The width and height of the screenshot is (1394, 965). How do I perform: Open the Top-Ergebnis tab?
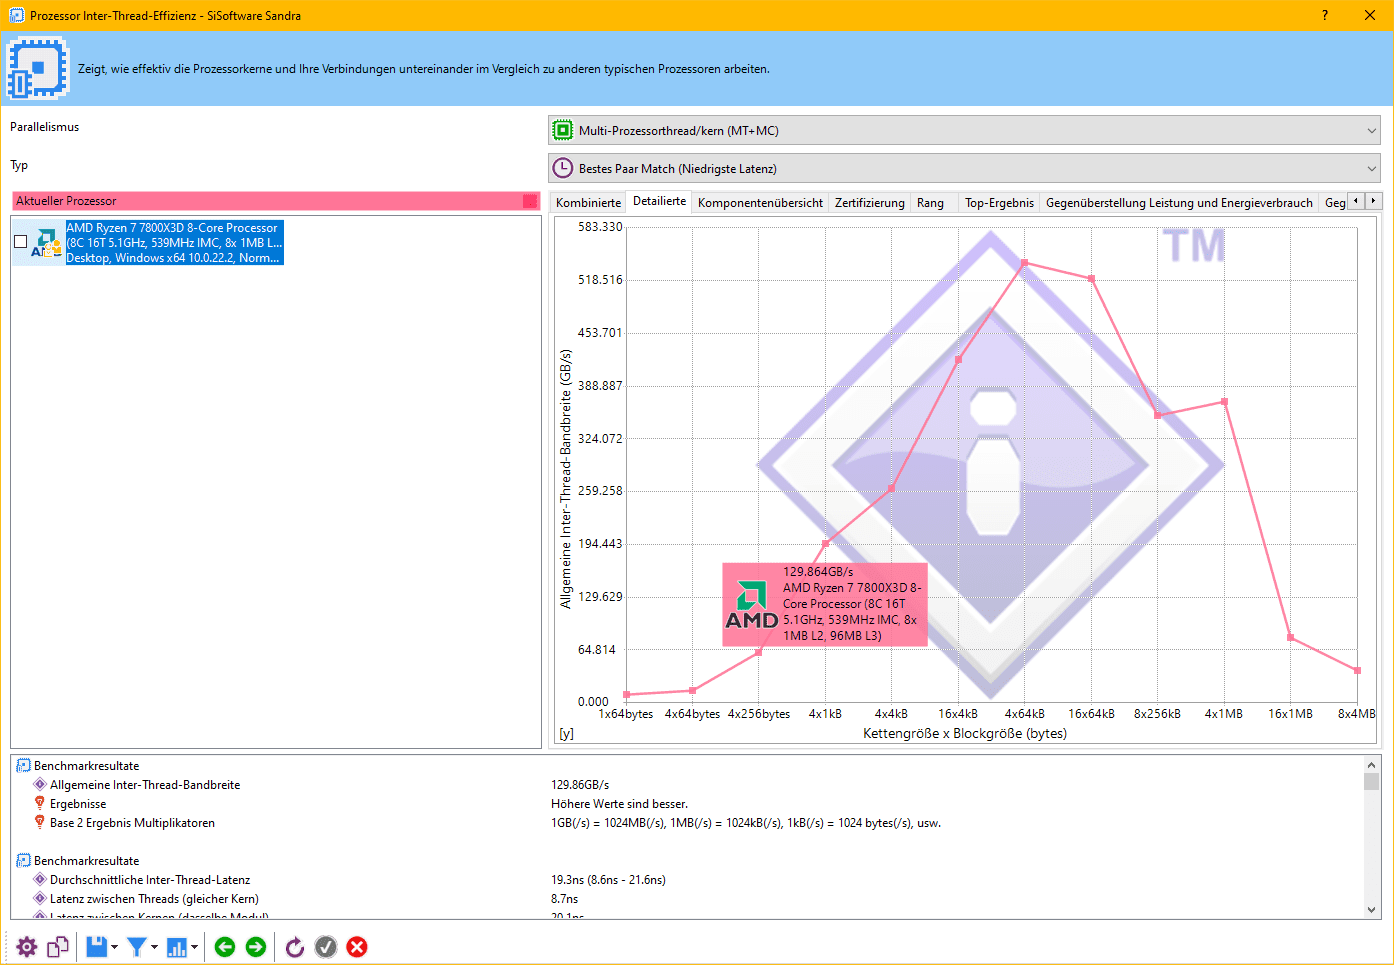click(999, 203)
